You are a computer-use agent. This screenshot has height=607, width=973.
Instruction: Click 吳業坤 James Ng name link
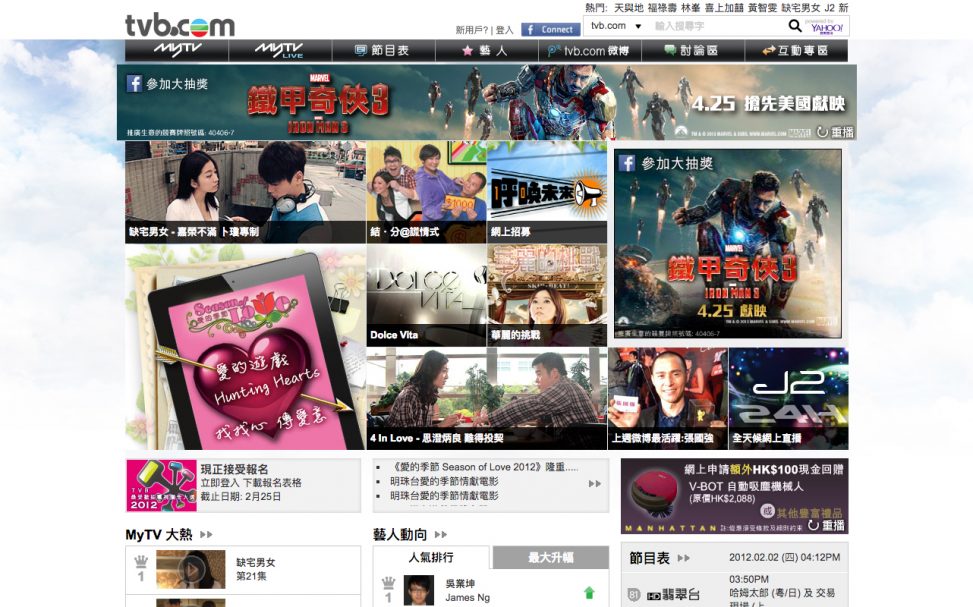click(x=467, y=590)
